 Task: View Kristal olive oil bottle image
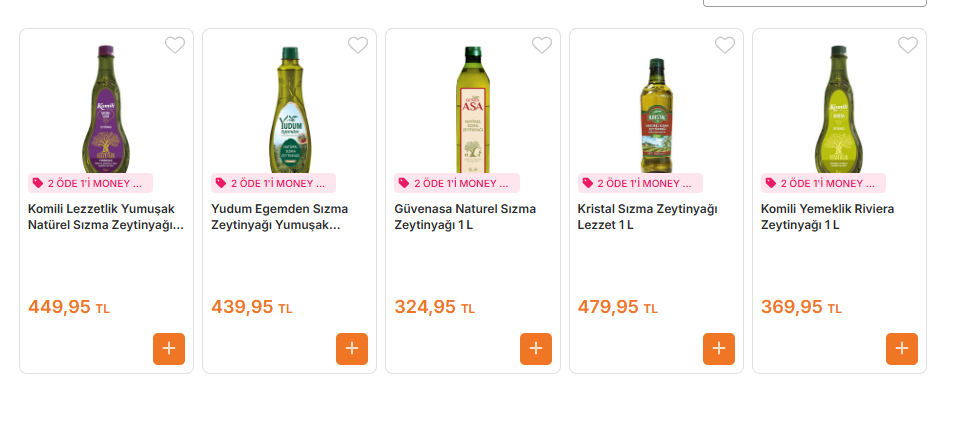point(656,114)
